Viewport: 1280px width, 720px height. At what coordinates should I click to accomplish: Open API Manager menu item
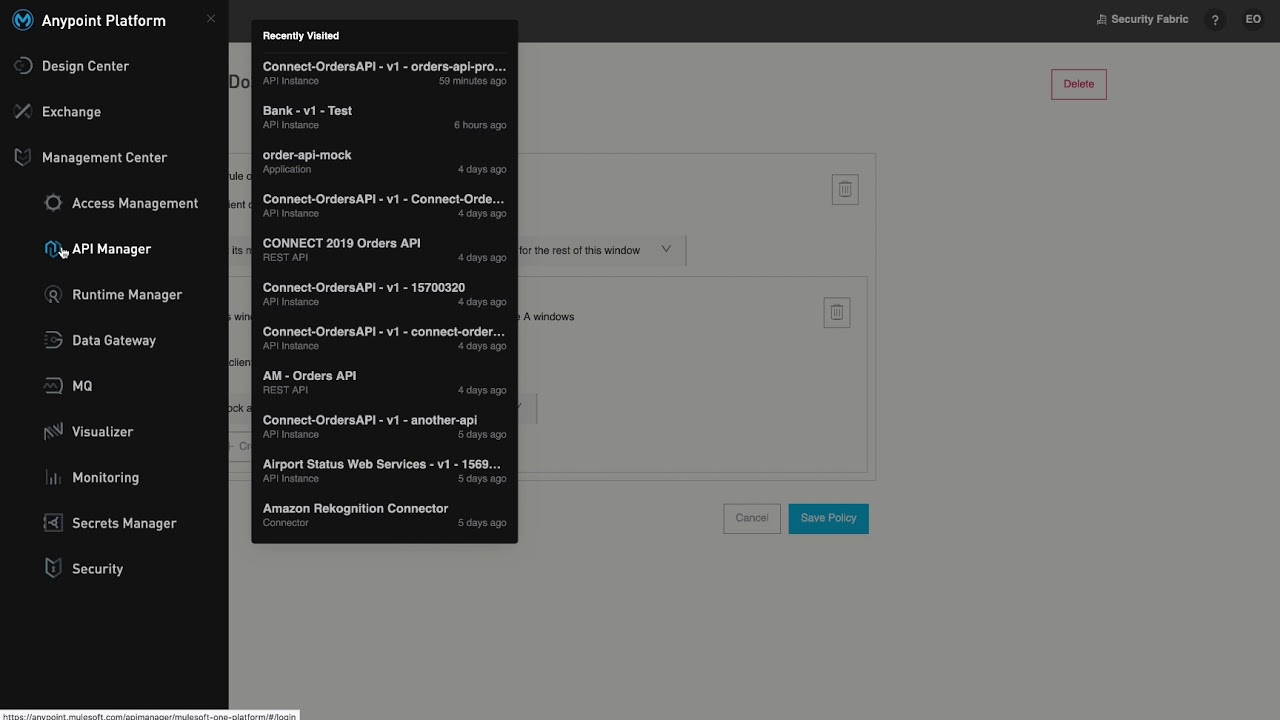tap(111, 249)
